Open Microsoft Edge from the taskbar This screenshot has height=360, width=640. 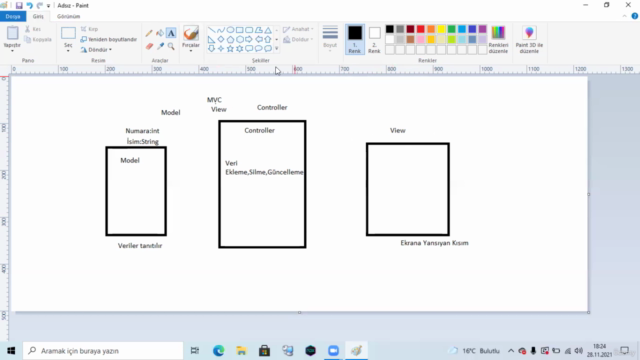pyautogui.click(x=218, y=351)
